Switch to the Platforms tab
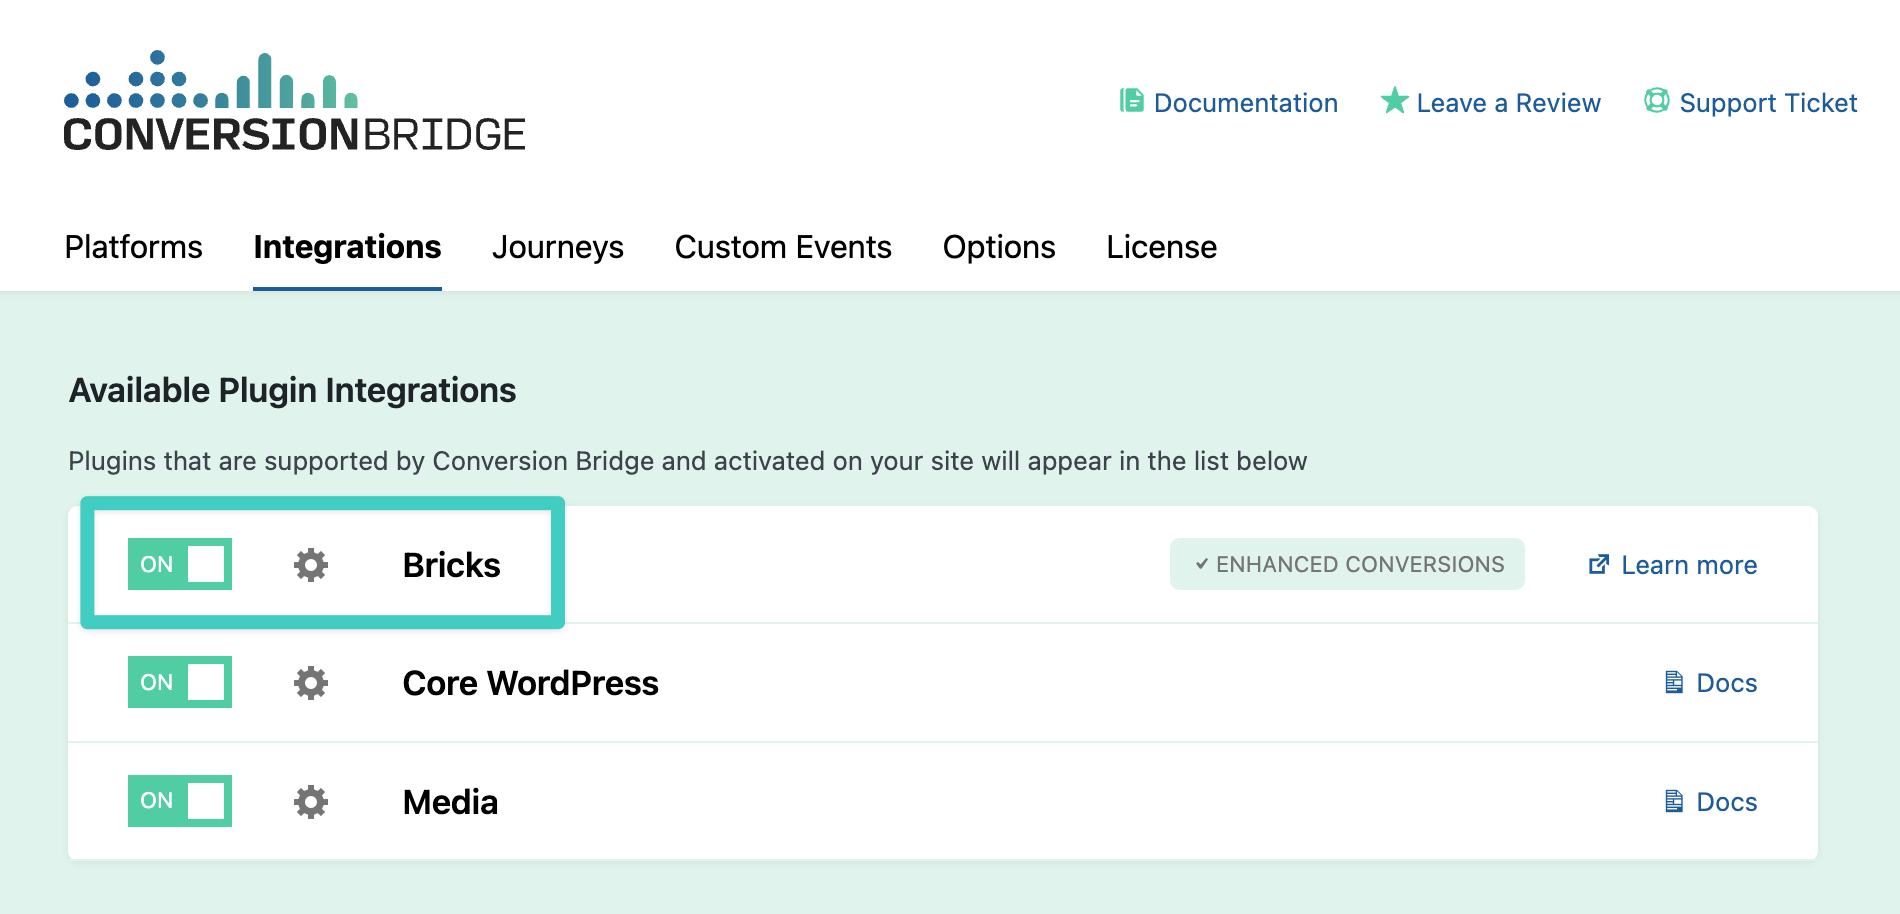Viewport: 1900px width, 914px height. coord(134,247)
